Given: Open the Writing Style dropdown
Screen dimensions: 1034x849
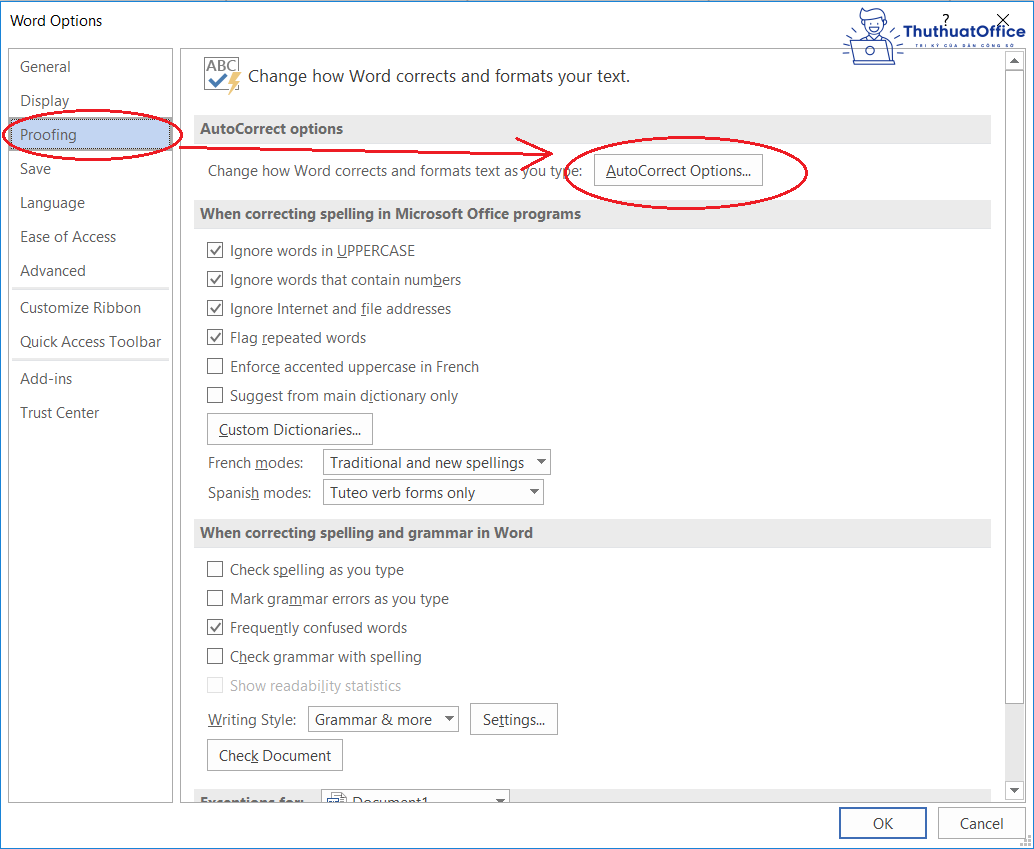Looking at the screenshot, I should 381,719.
